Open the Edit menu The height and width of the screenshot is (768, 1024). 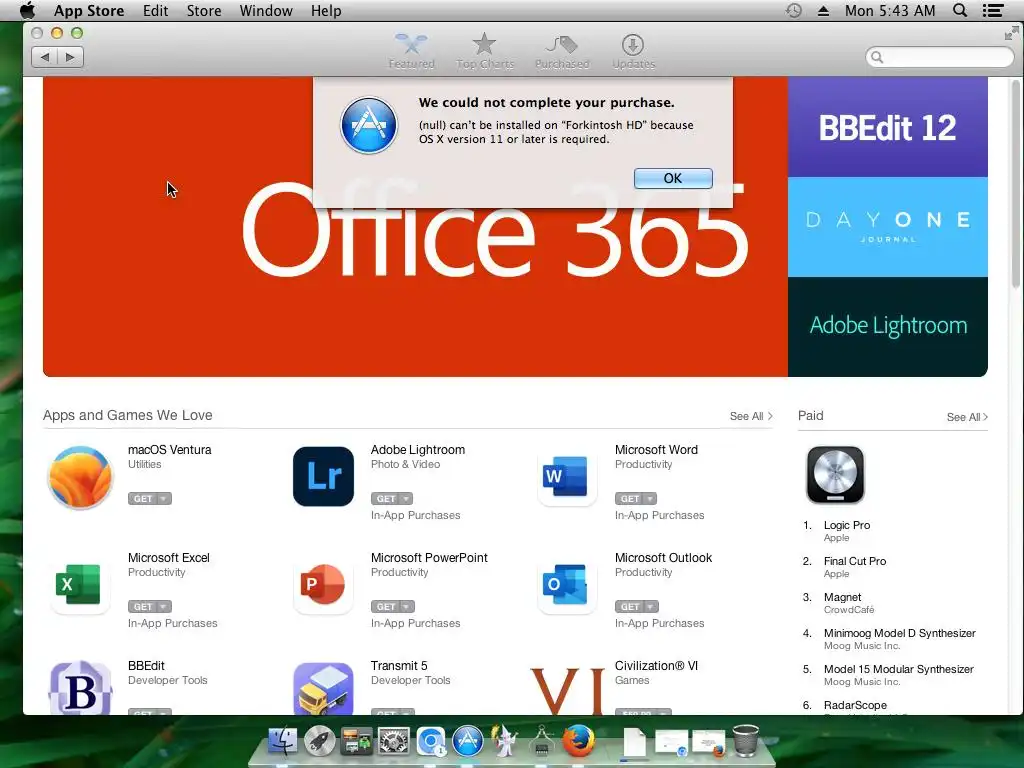pyautogui.click(x=155, y=10)
